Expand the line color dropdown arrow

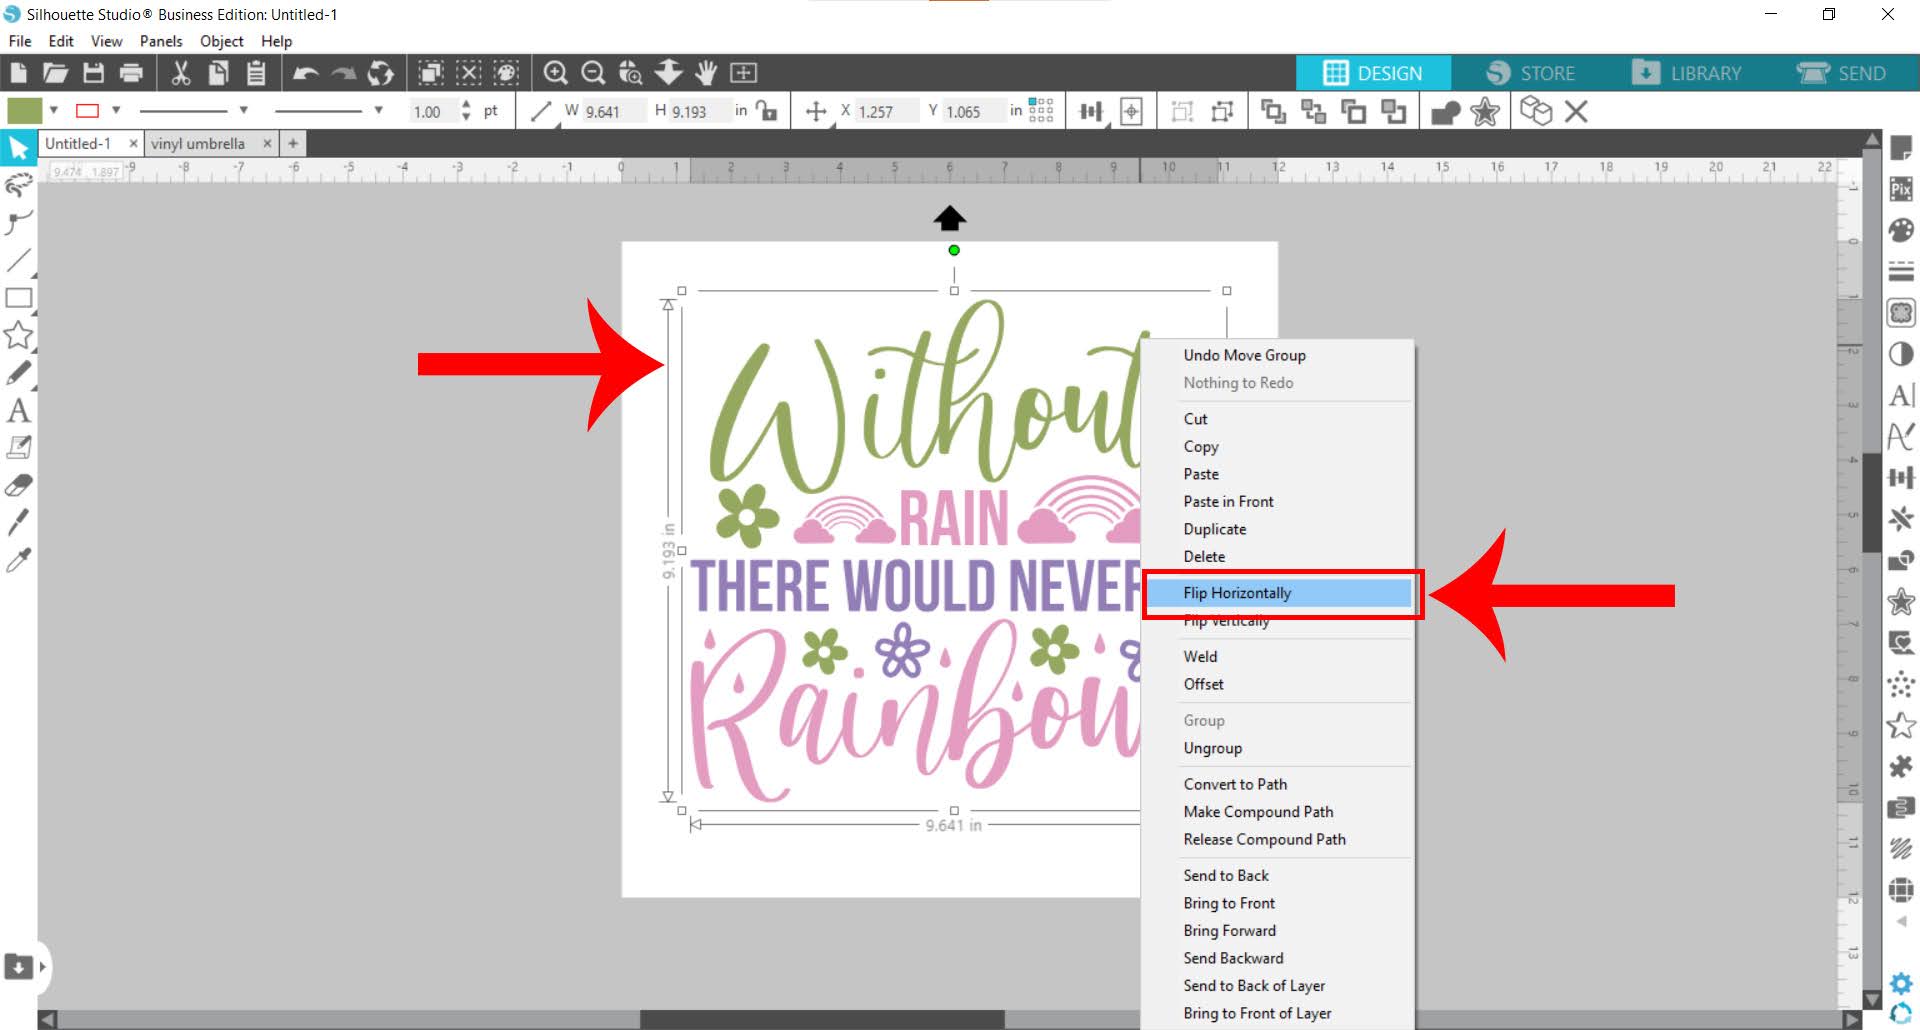[117, 111]
